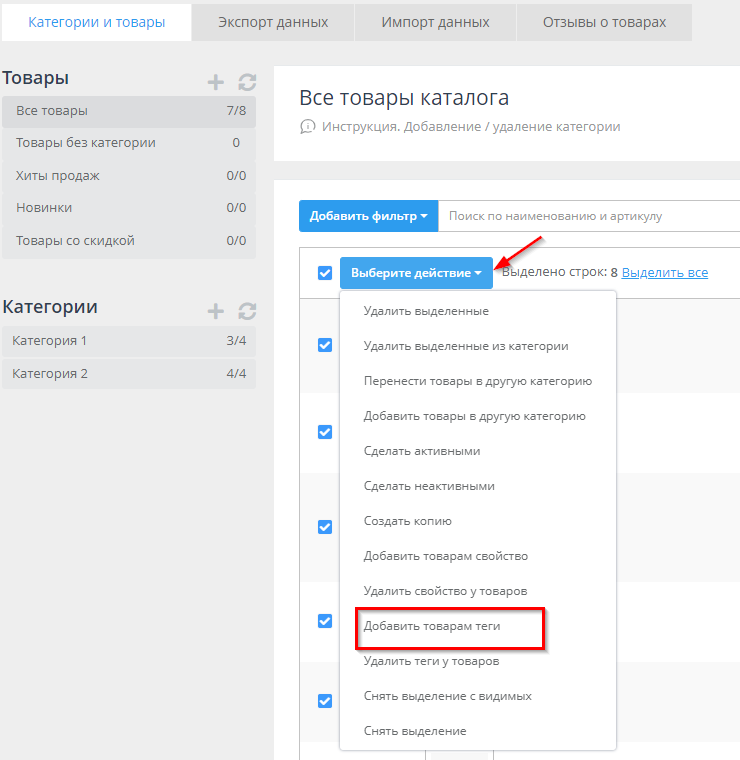Collapse the Выберите действие dropdown
740x760 pixels.
tap(416, 273)
